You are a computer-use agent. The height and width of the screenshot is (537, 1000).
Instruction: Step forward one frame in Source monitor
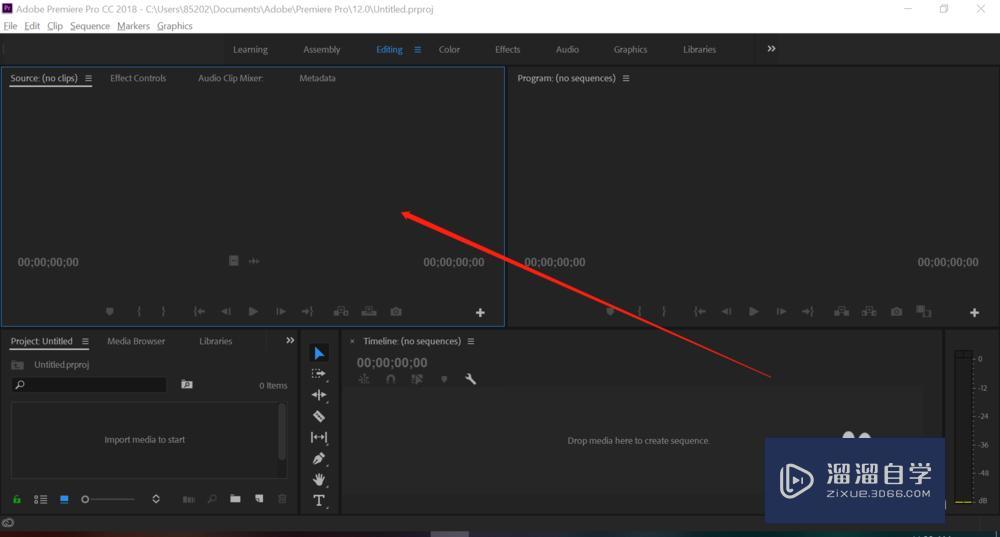(281, 311)
